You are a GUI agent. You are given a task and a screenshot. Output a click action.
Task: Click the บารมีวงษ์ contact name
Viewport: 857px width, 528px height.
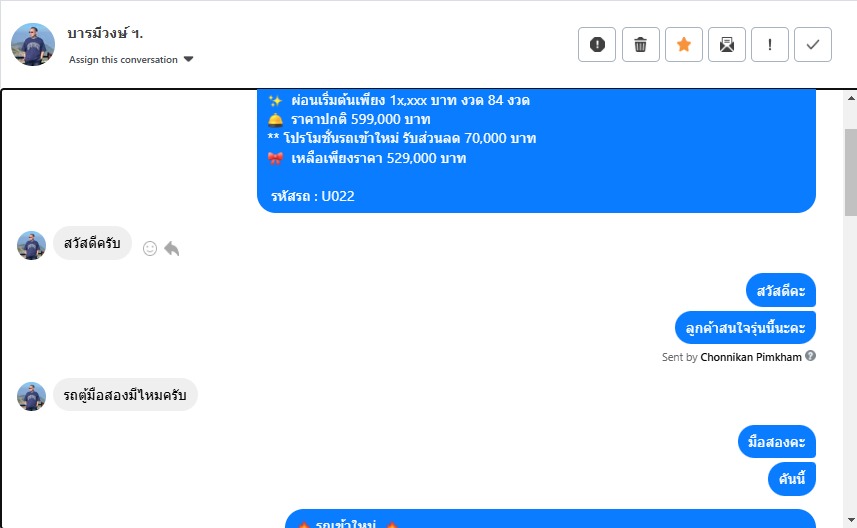(105, 33)
